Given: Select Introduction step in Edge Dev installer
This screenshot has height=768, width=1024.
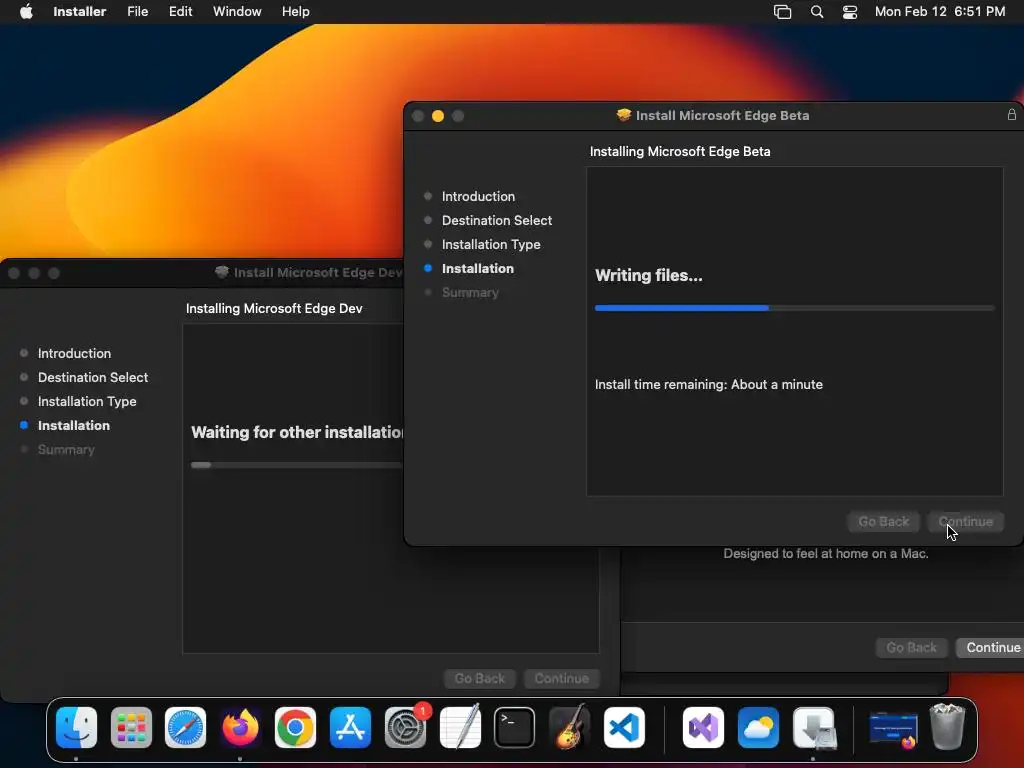Looking at the screenshot, I should pos(74,353).
